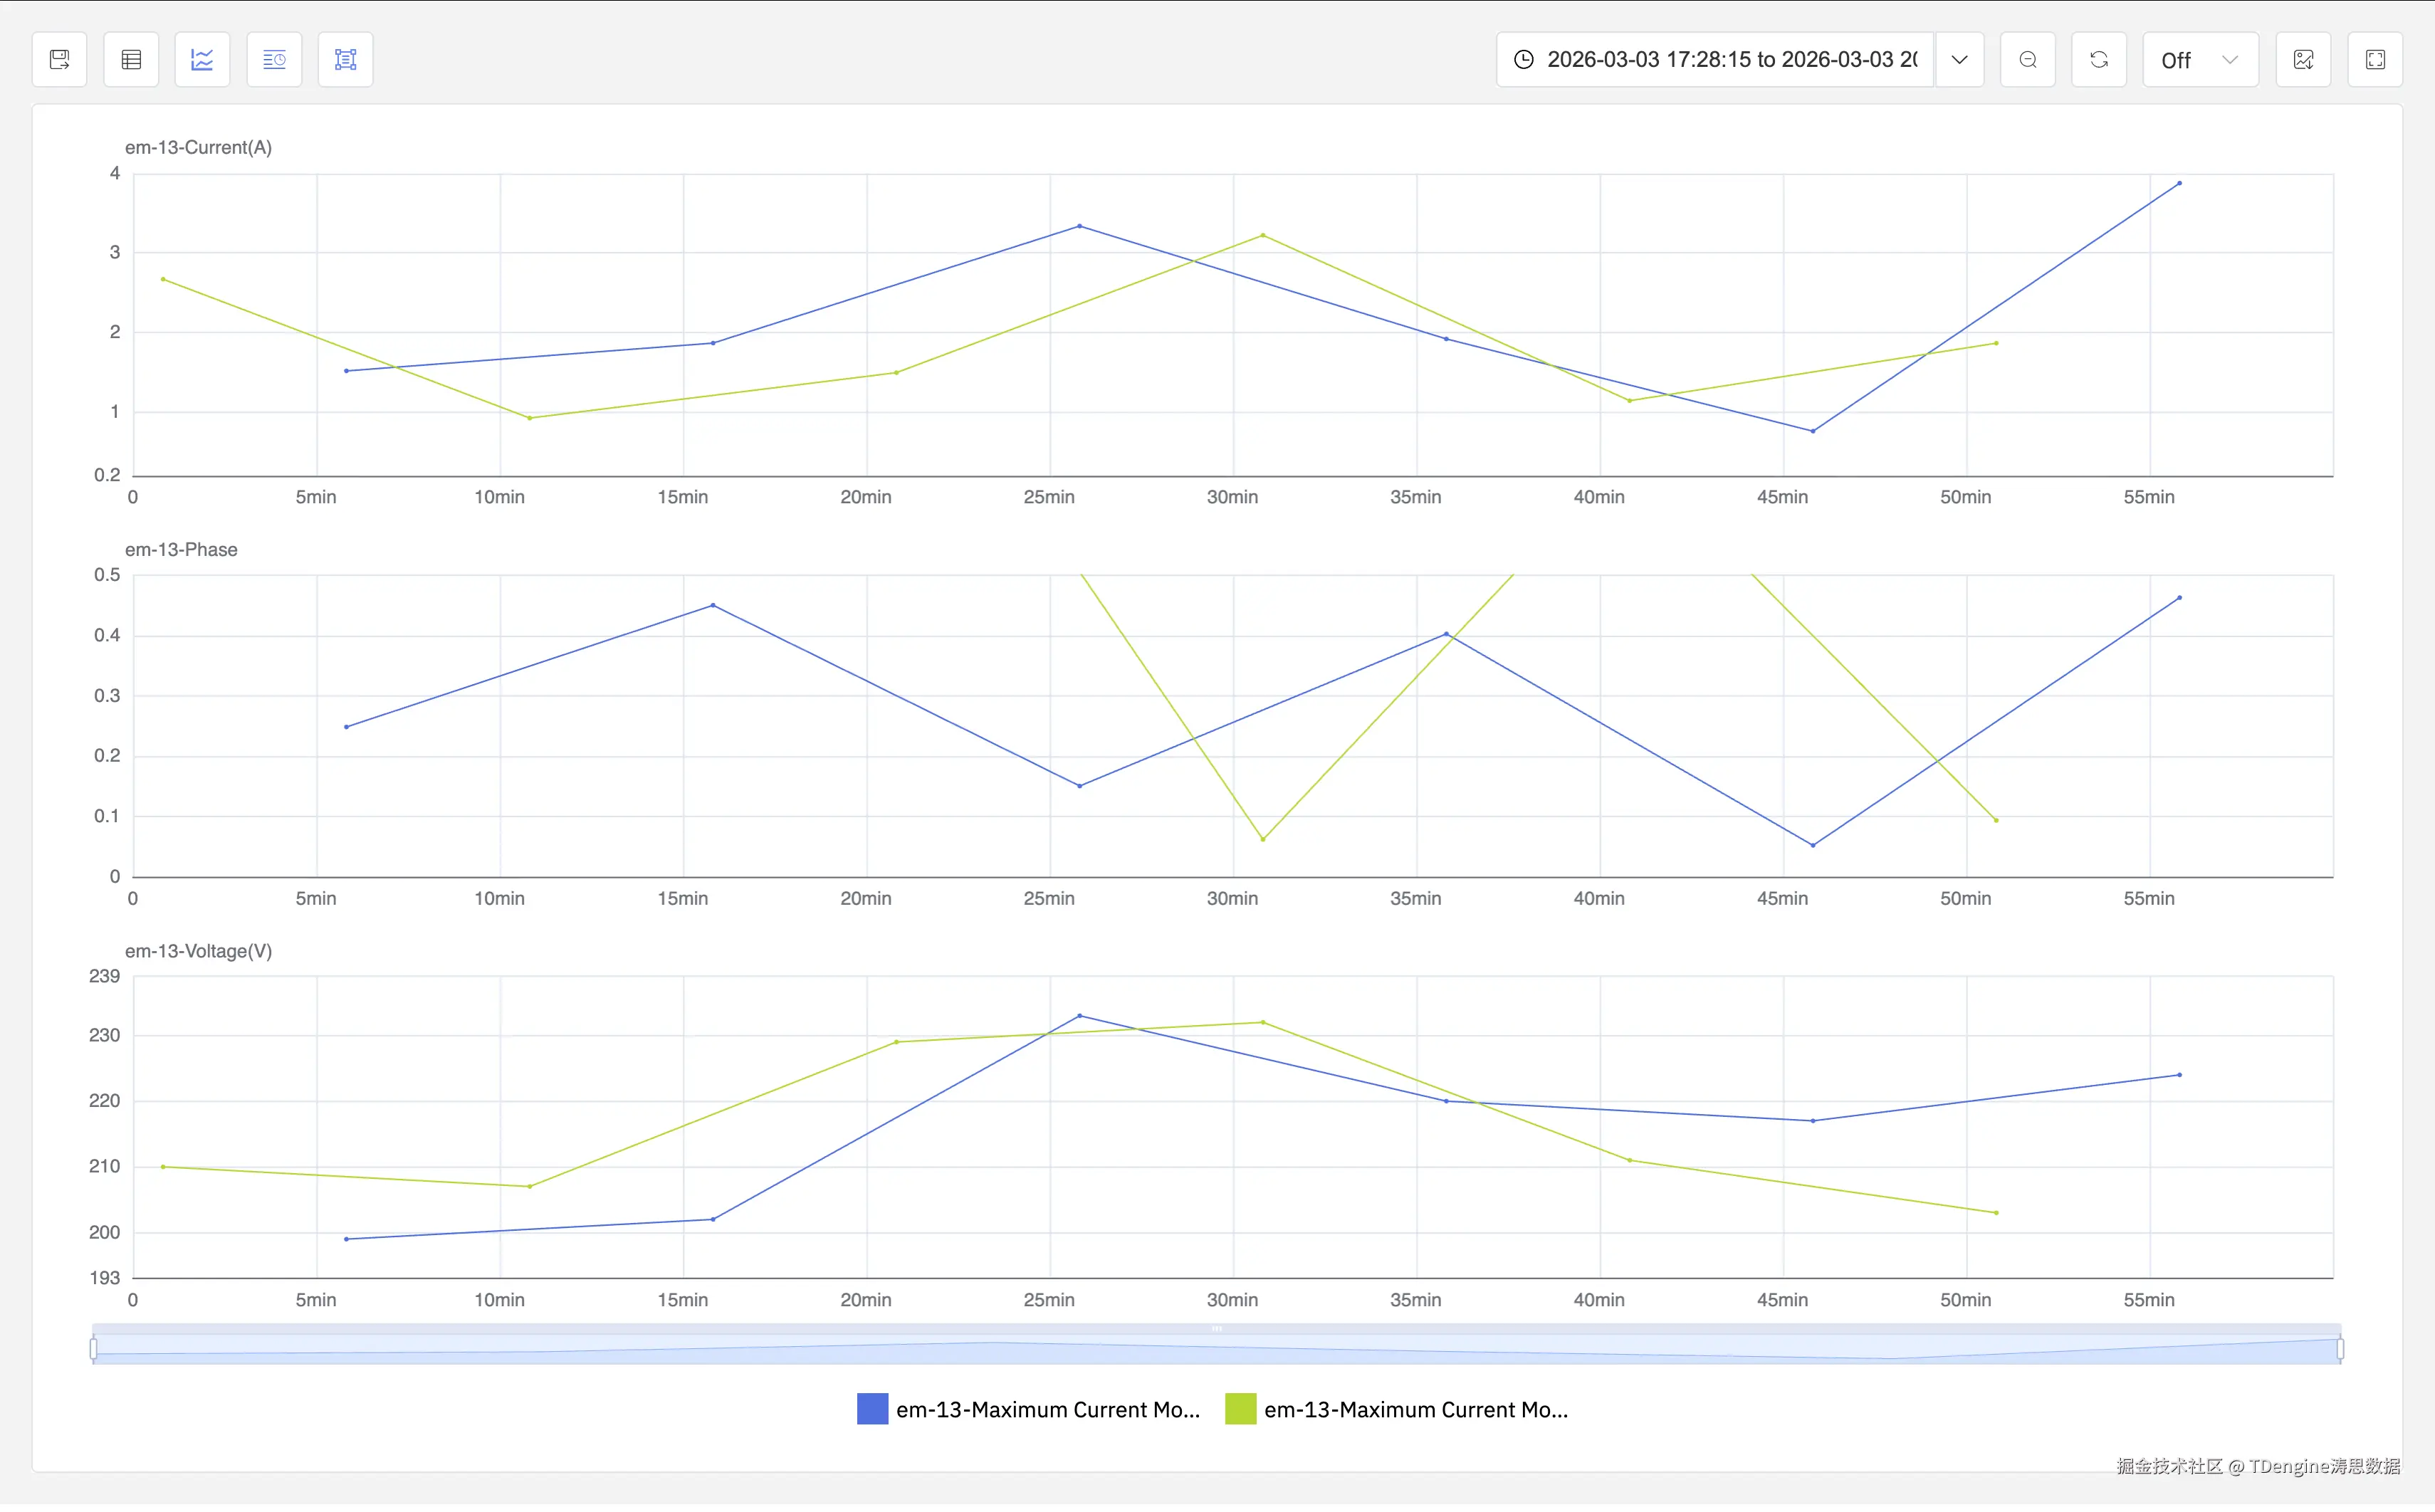Image resolution: width=2435 pixels, height=1512 pixels.
Task: Select the em-13-Voltage(V) chart title
Action: tap(198, 950)
